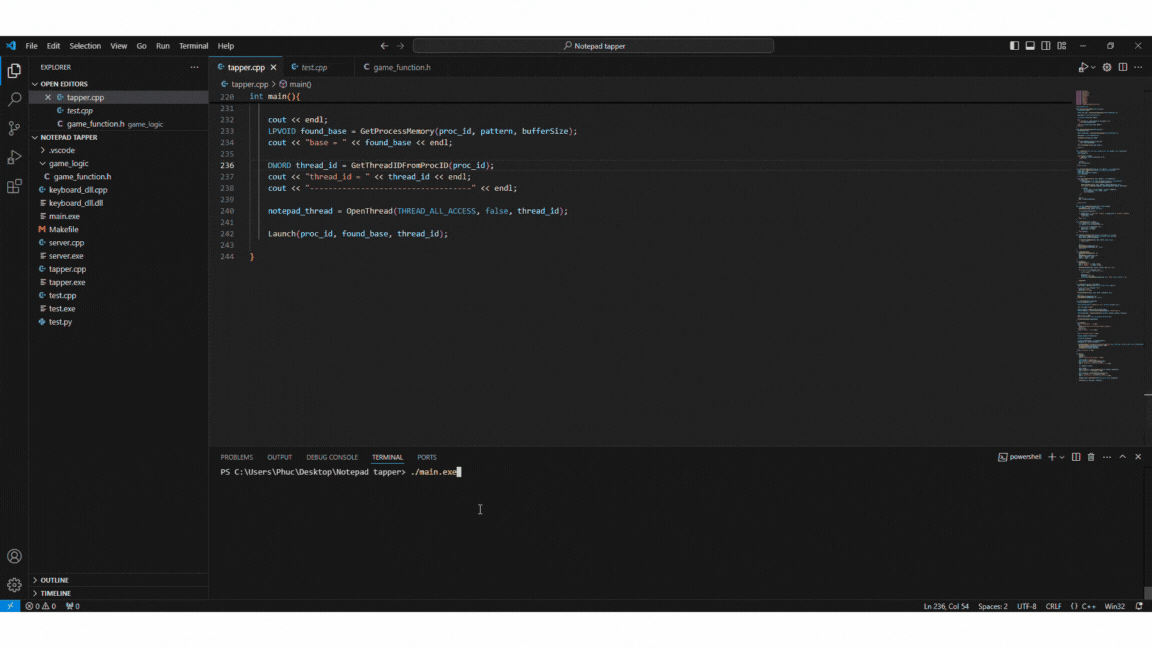1152x648 pixels.
Task: Toggle the bottom panel visibility
Action: coord(1030,46)
